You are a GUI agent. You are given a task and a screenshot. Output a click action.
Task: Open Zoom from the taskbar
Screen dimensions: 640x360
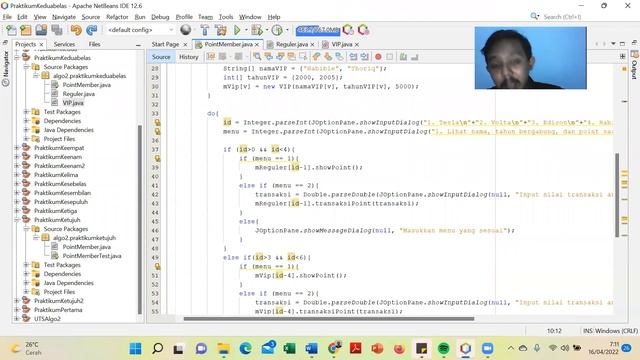[x=487, y=349]
